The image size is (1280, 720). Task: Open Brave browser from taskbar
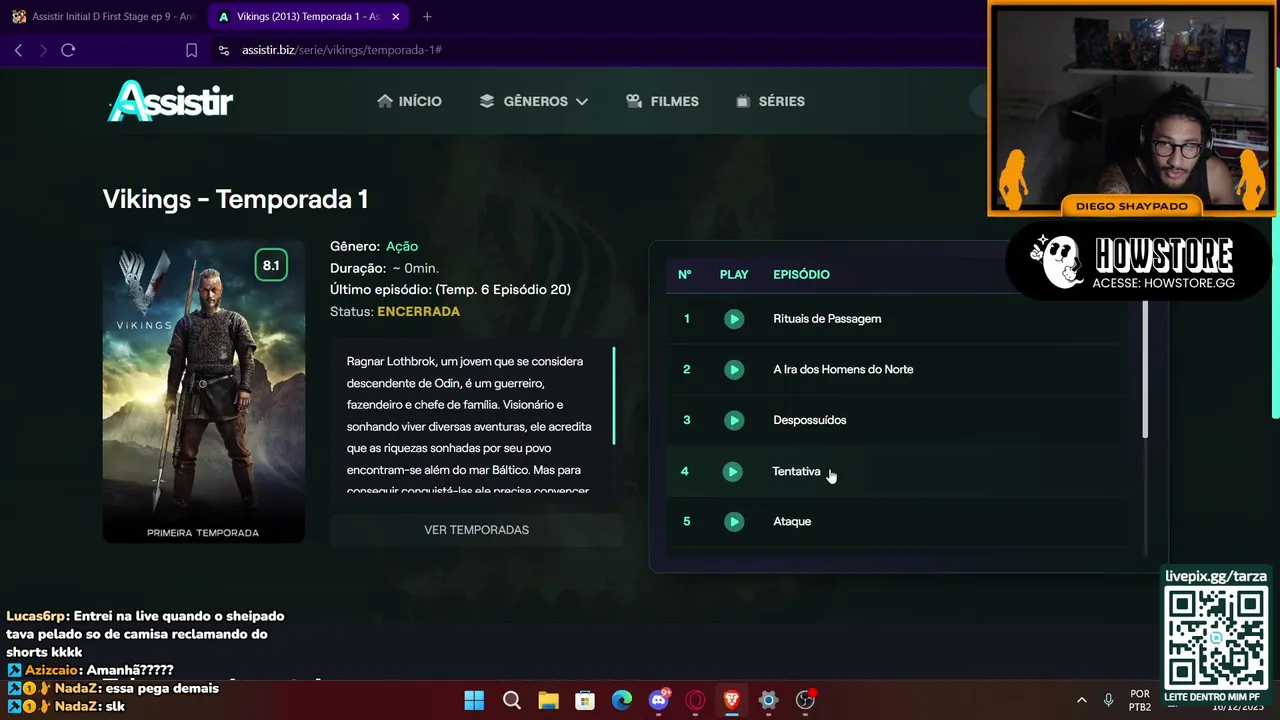732,700
